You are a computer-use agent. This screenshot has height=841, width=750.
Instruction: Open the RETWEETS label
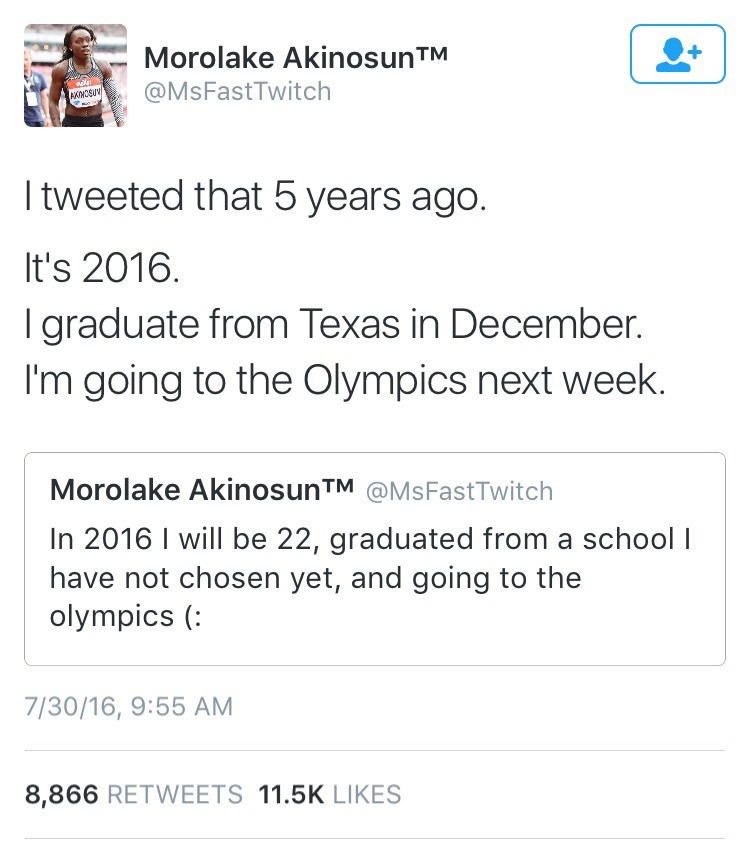[x=174, y=795]
